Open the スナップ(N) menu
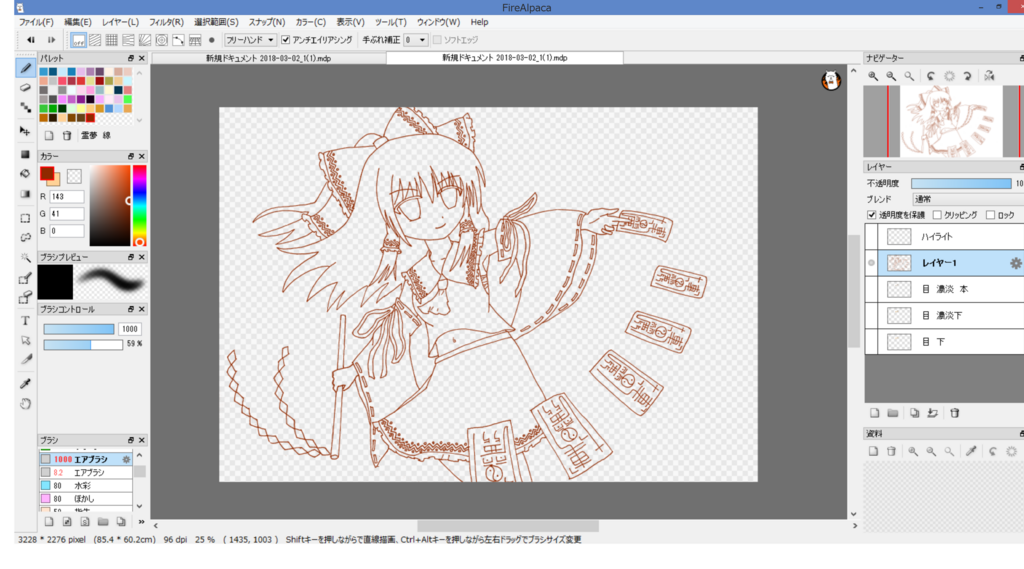 coord(266,22)
